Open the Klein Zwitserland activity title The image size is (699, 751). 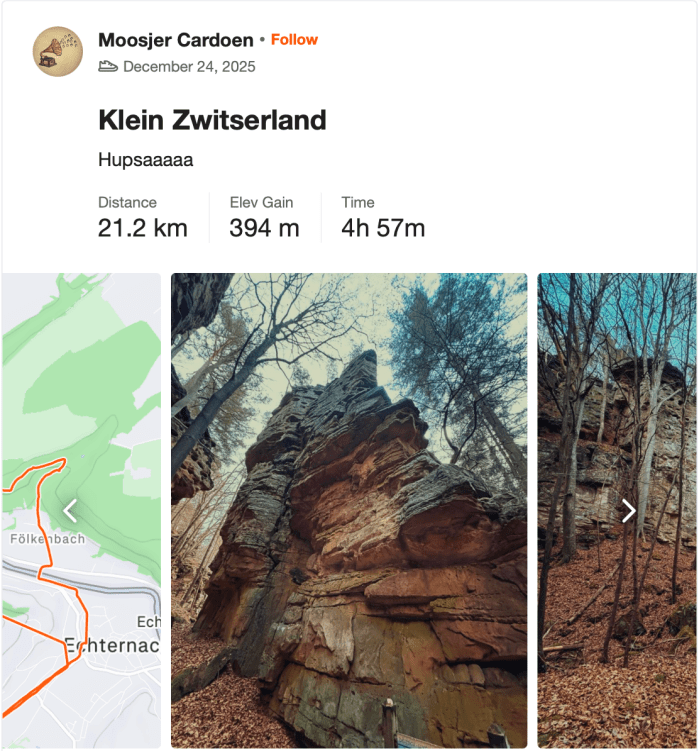[212, 120]
